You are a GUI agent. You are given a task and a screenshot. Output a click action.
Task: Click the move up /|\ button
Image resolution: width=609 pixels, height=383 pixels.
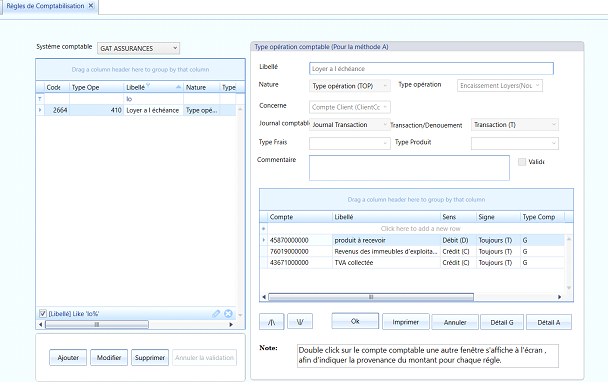tap(271, 322)
